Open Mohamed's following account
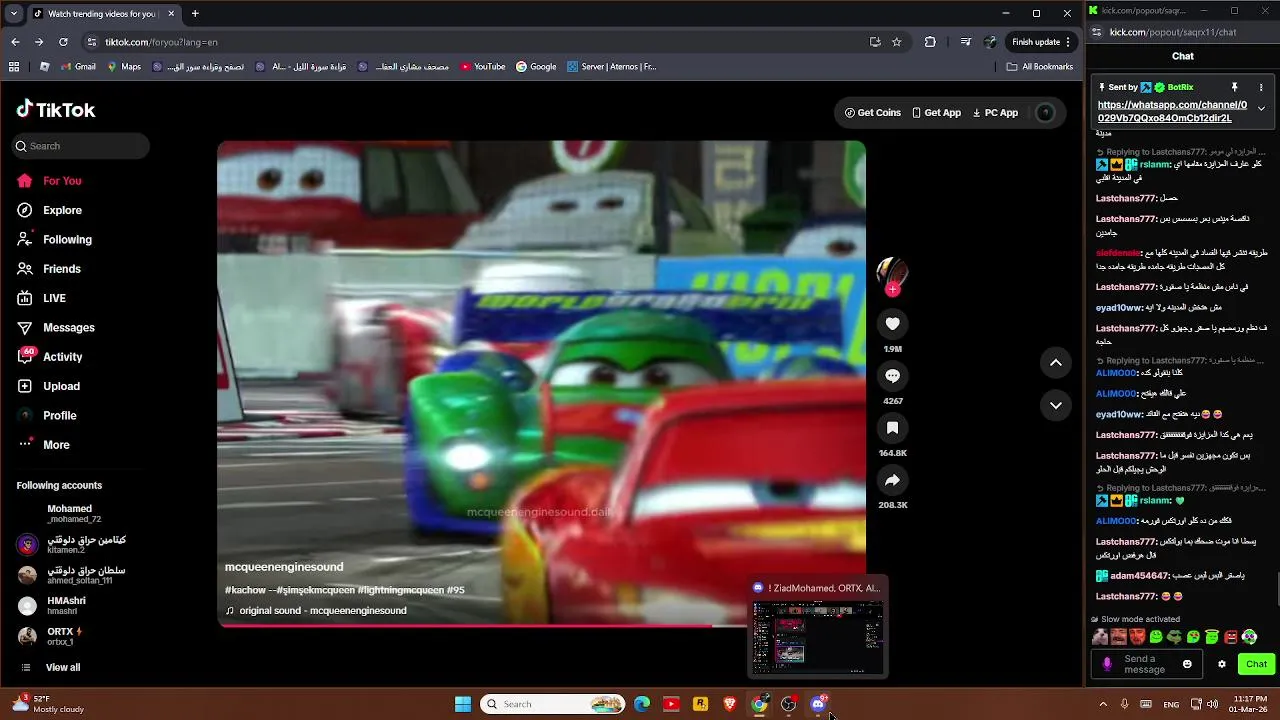1280x720 pixels. pos(74,514)
